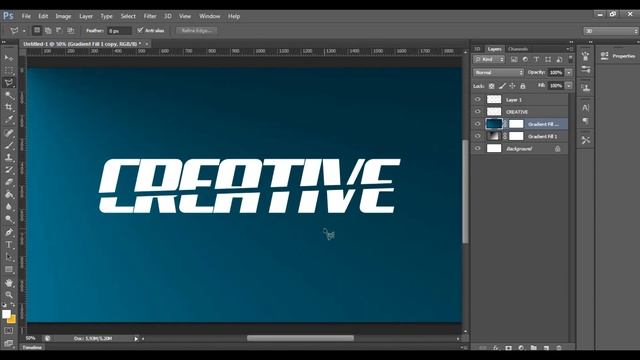Select the Eyedropper tool
This screenshot has height=360, width=640.
pos(9,120)
